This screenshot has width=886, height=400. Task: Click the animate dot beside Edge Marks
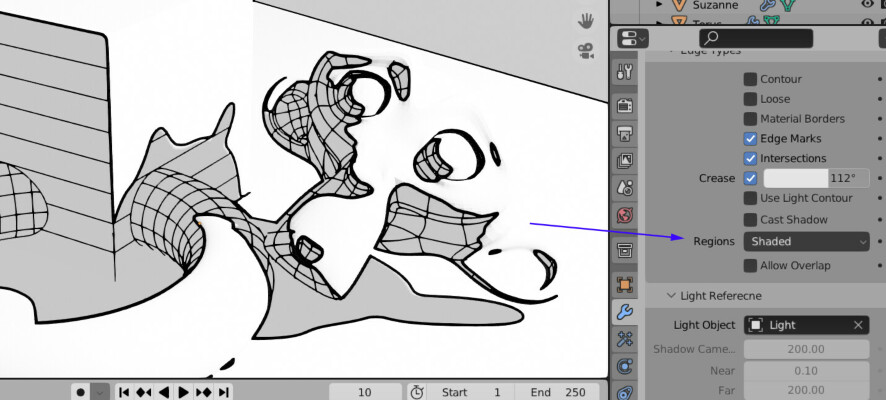[880, 138]
